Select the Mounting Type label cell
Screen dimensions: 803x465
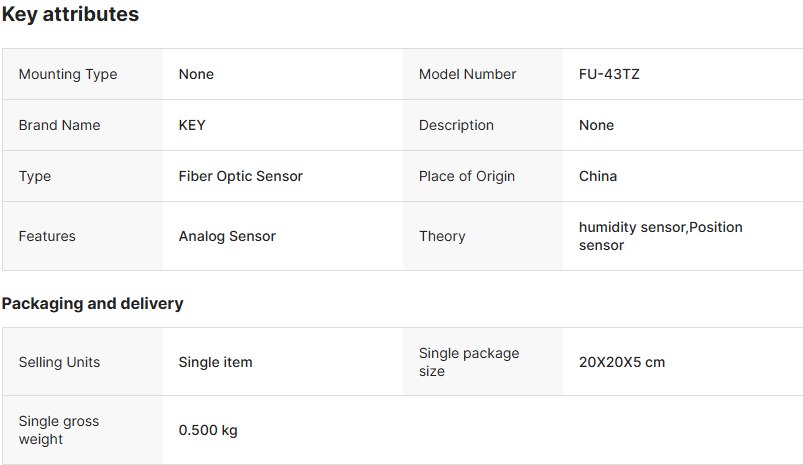click(x=68, y=74)
